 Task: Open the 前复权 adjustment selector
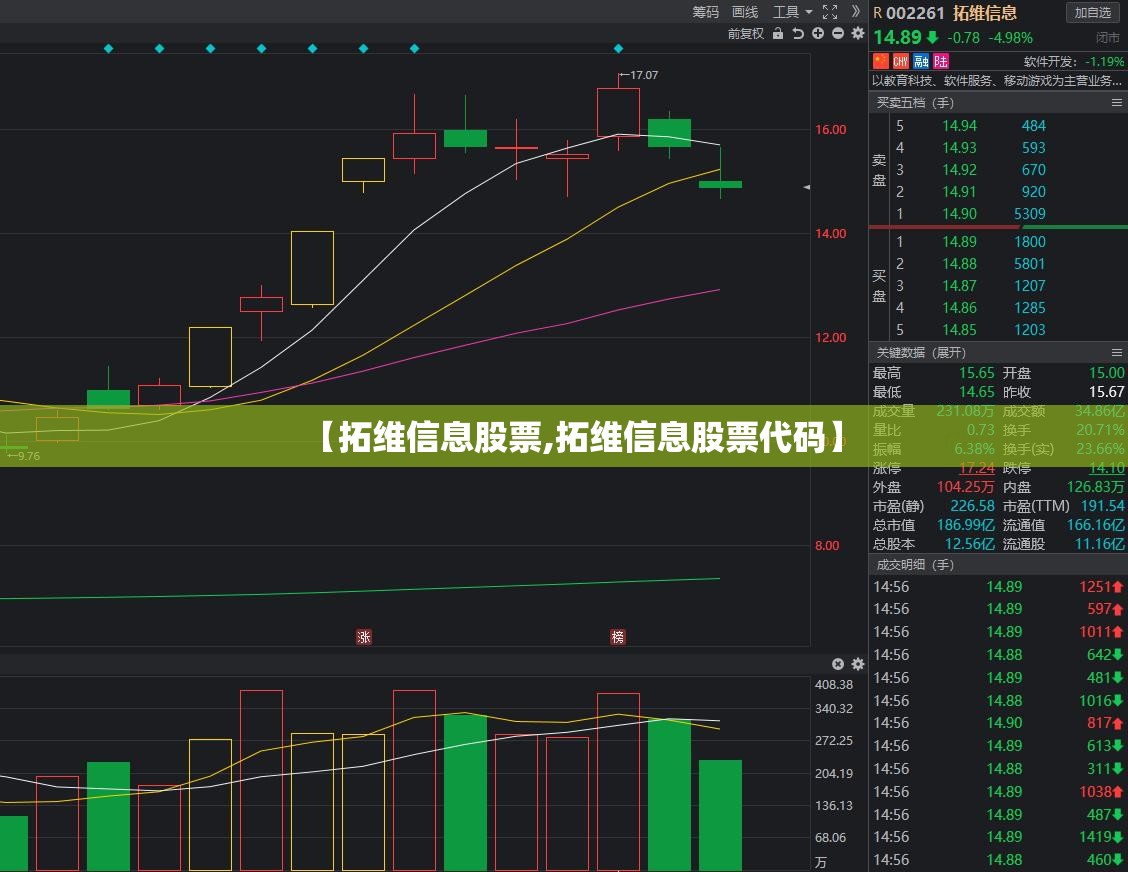coord(745,33)
